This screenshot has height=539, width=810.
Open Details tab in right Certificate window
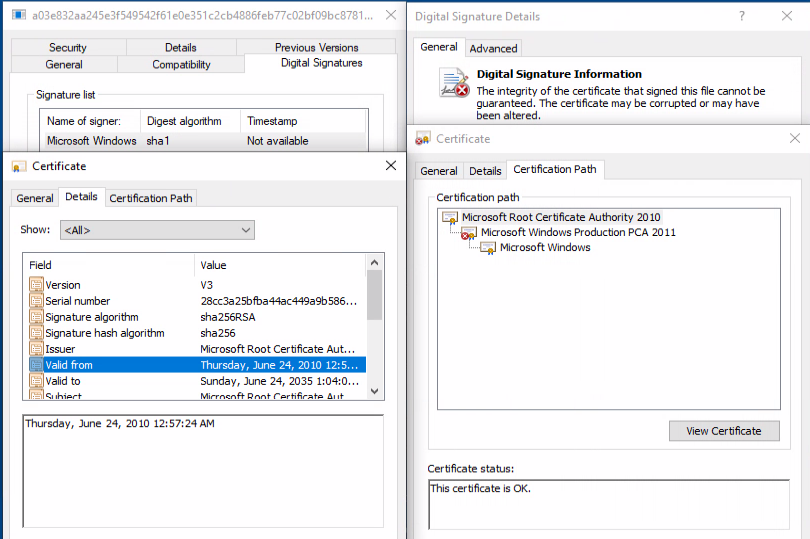pyautogui.click(x=485, y=171)
